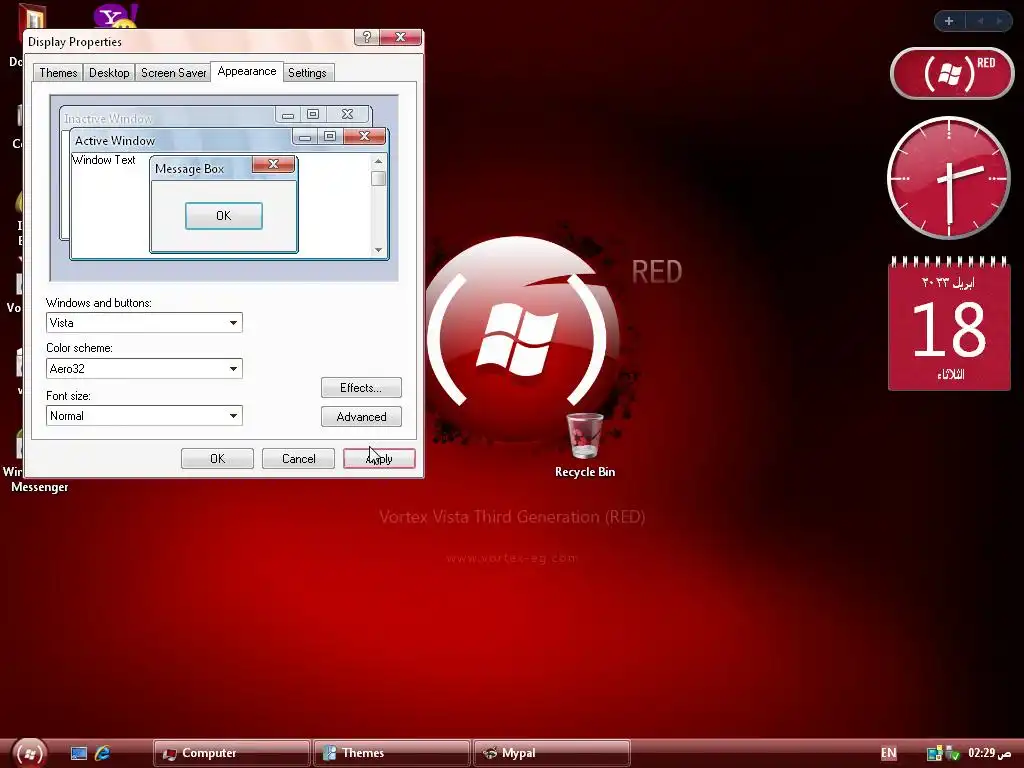Screen dimensions: 1024x768
Task: Click the EN language indicator
Action: (x=889, y=753)
